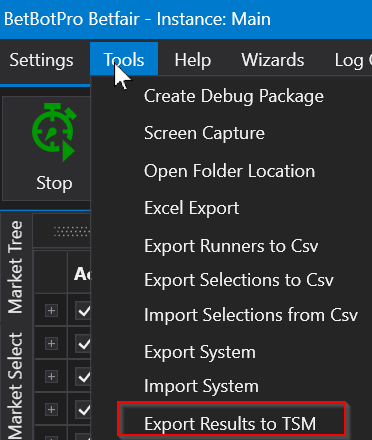Select Screen Capture from Tools menu
Image resolution: width=372 pixels, height=440 pixels.
pos(204,133)
